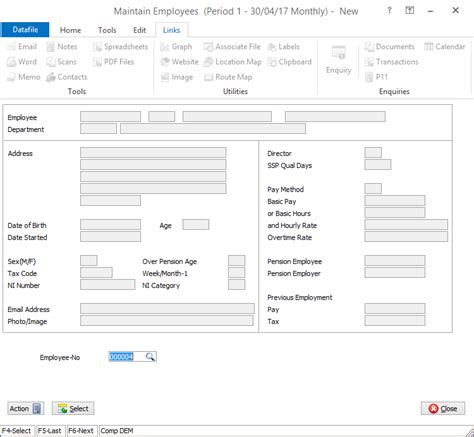
Task: Click the Enquiry icon in ribbon
Action: coord(339,53)
